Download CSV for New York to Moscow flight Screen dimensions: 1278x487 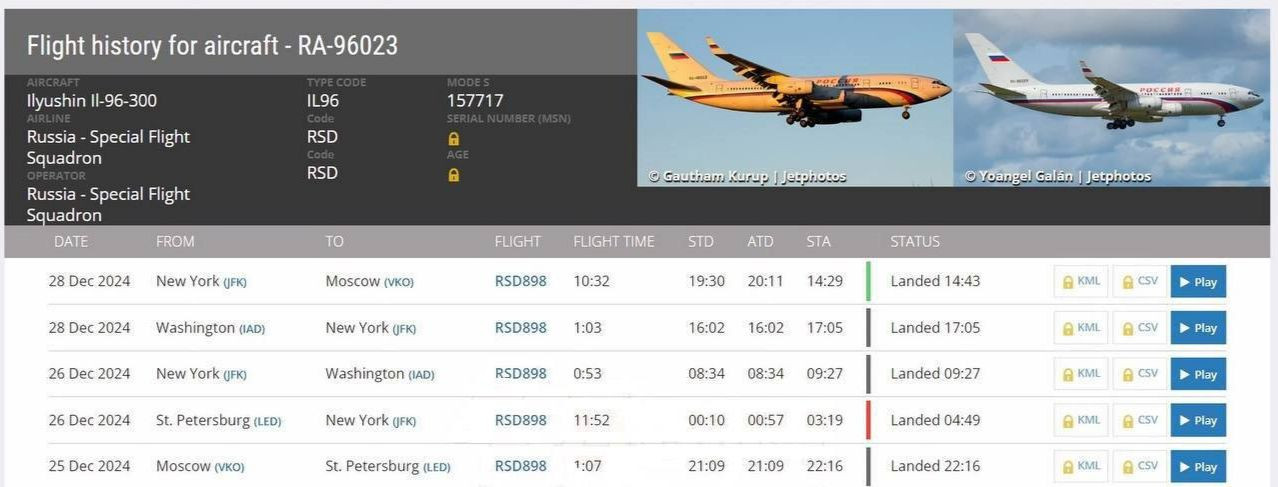click(x=1140, y=282)
